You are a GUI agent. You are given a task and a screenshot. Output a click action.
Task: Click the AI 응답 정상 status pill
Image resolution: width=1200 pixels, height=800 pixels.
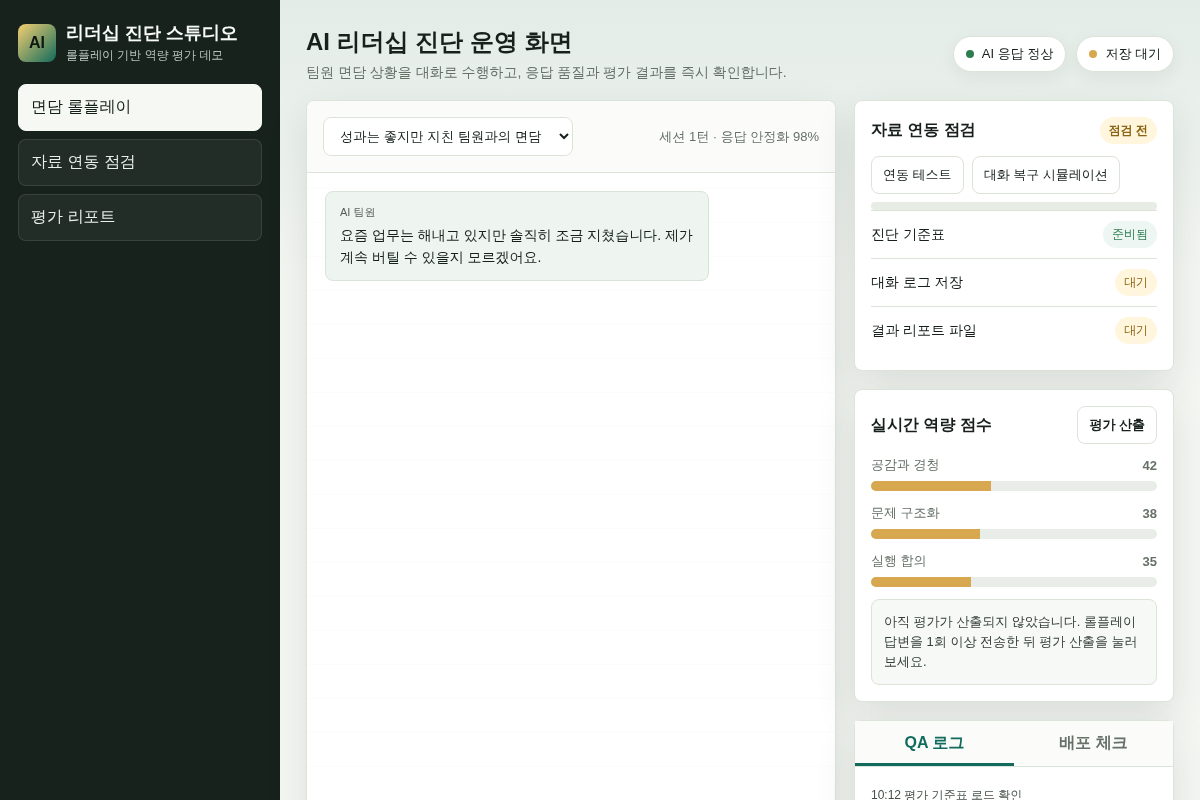[x=1009, y=54]
